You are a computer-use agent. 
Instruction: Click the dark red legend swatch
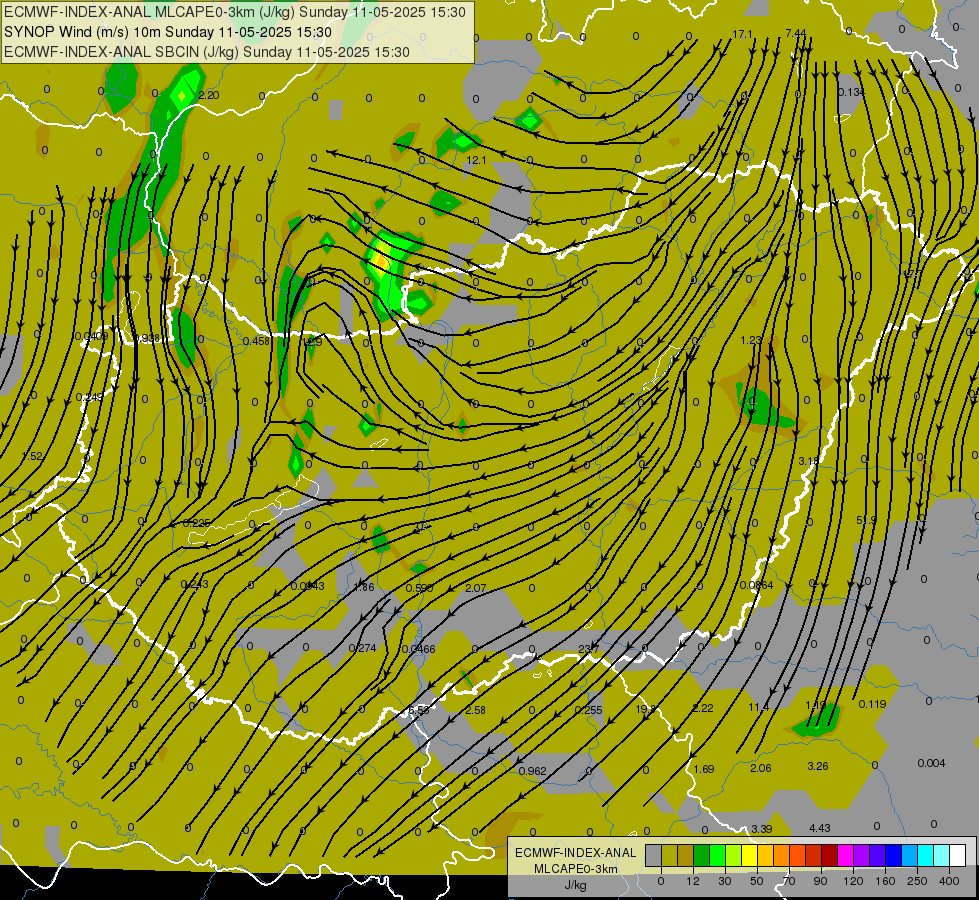[830, 855]
